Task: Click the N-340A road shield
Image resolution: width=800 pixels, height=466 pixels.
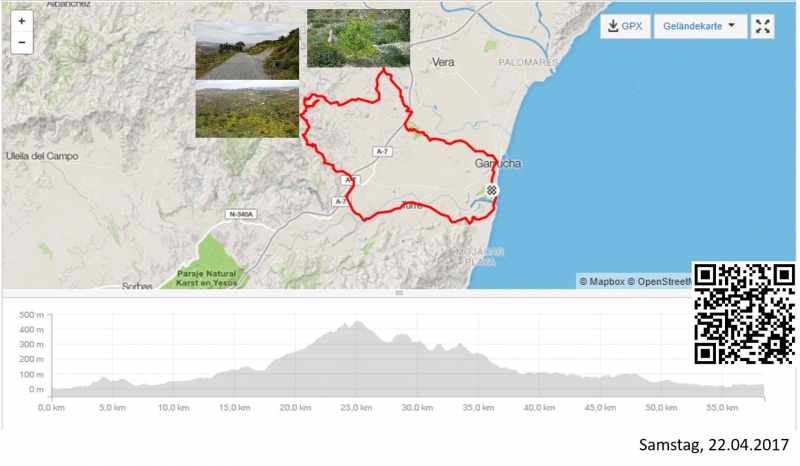Action: pyautogui.click(x=242, y=213)
